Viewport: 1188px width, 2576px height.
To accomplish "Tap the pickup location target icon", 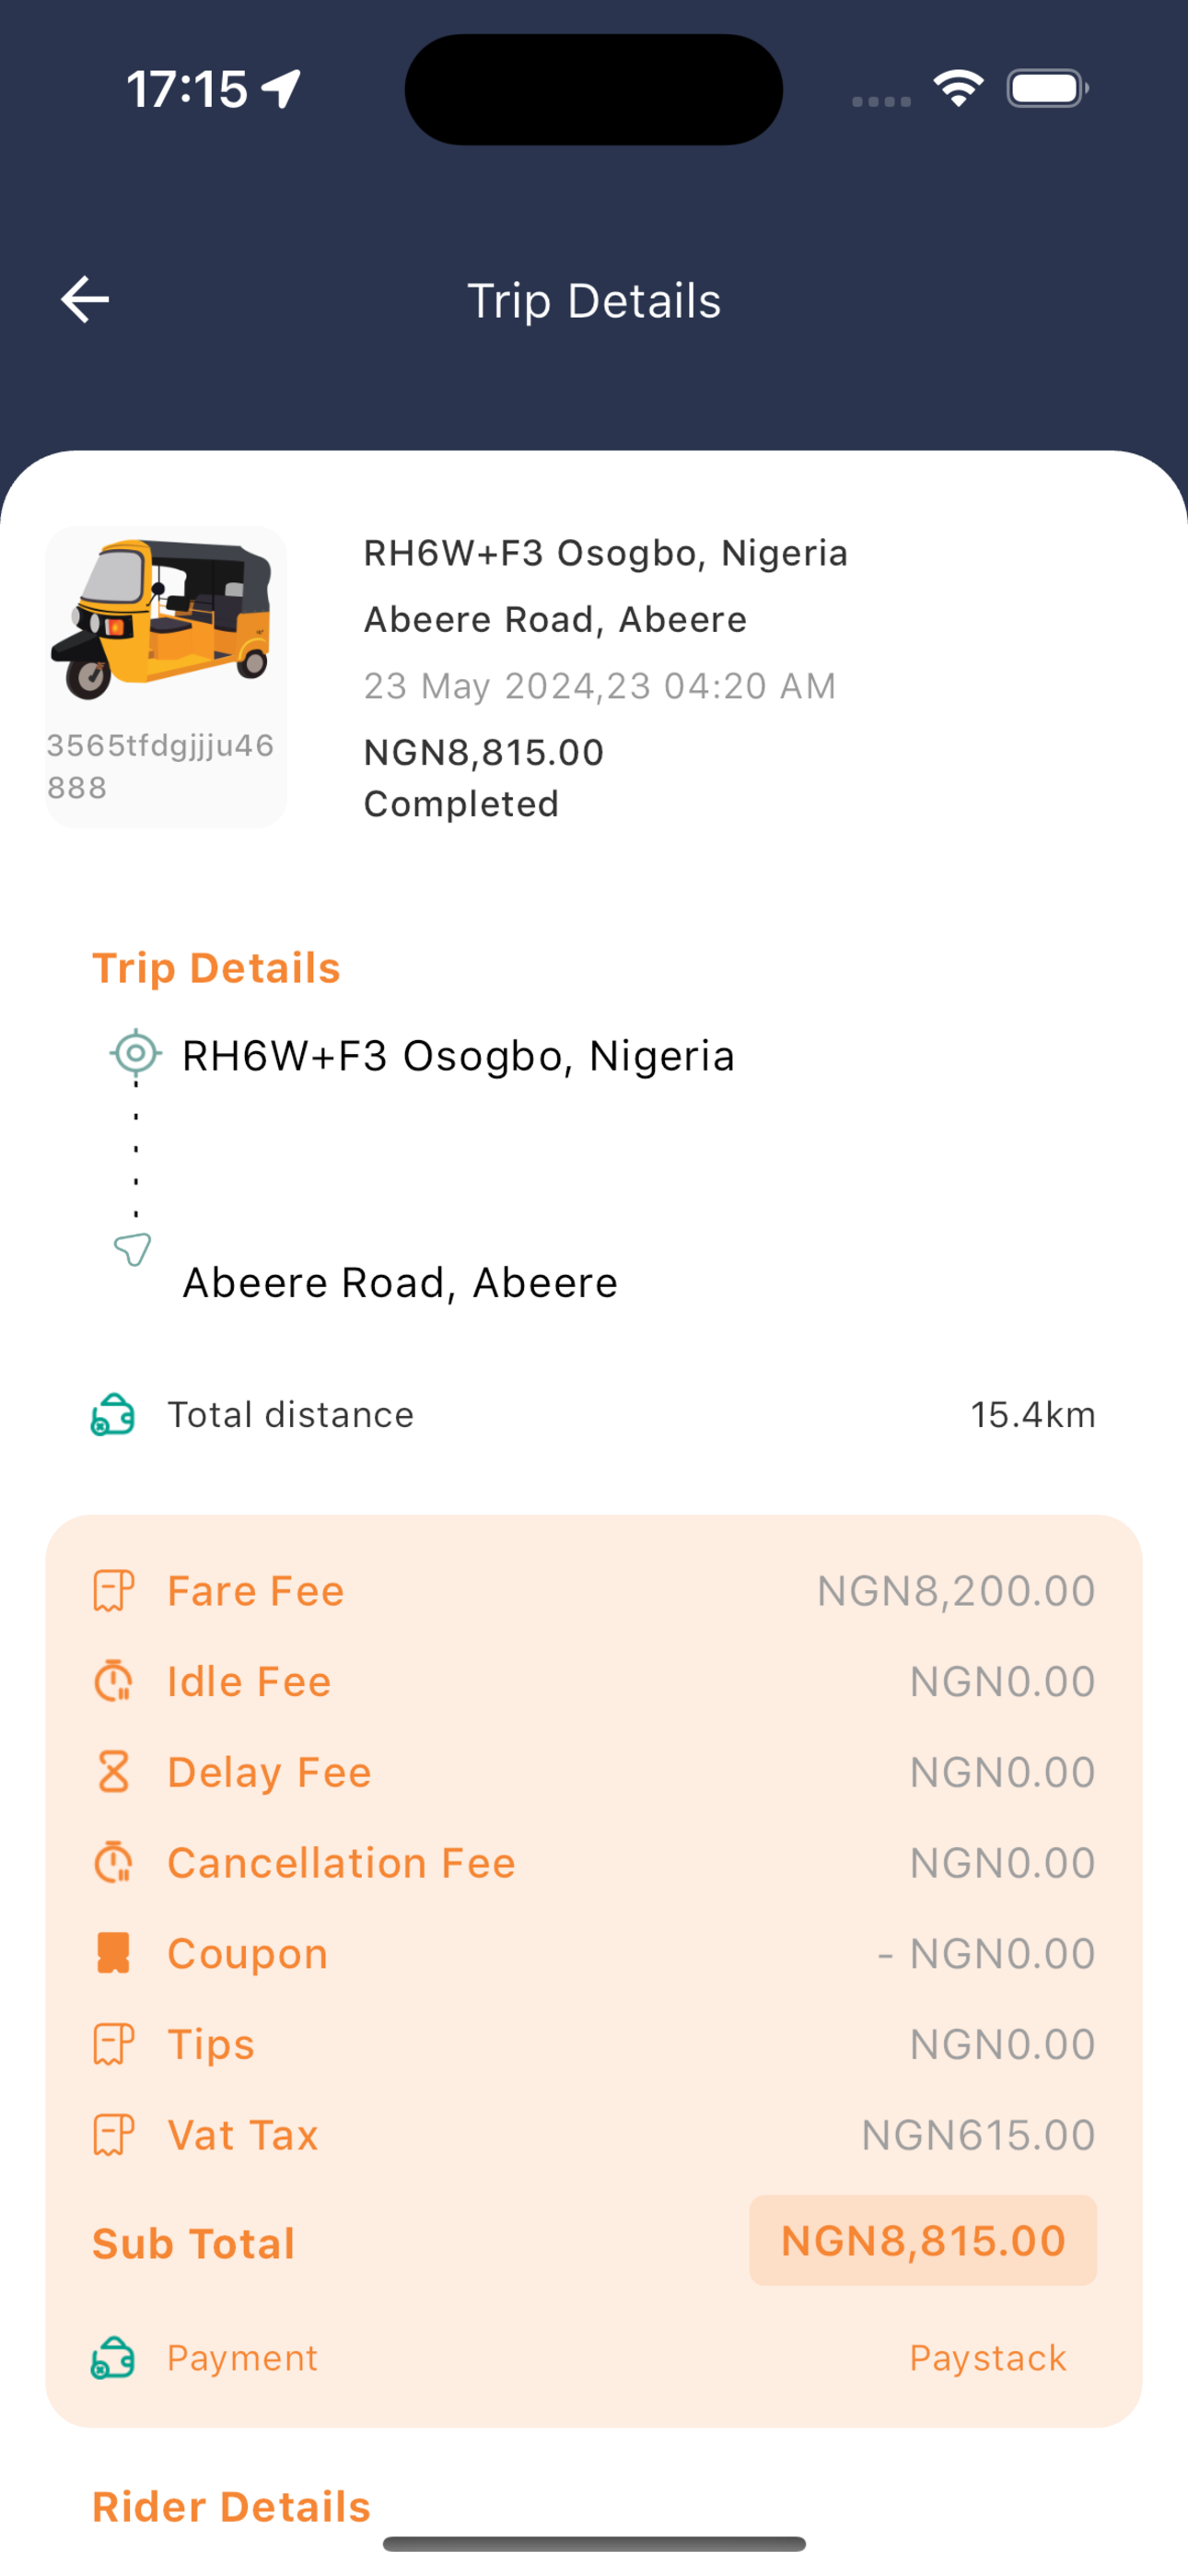I will (136, 1053).
